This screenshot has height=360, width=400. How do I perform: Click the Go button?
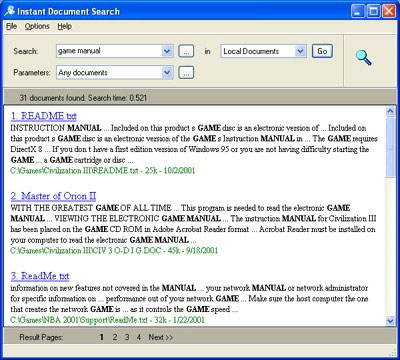pyautogui.click(x=322, y=51)
